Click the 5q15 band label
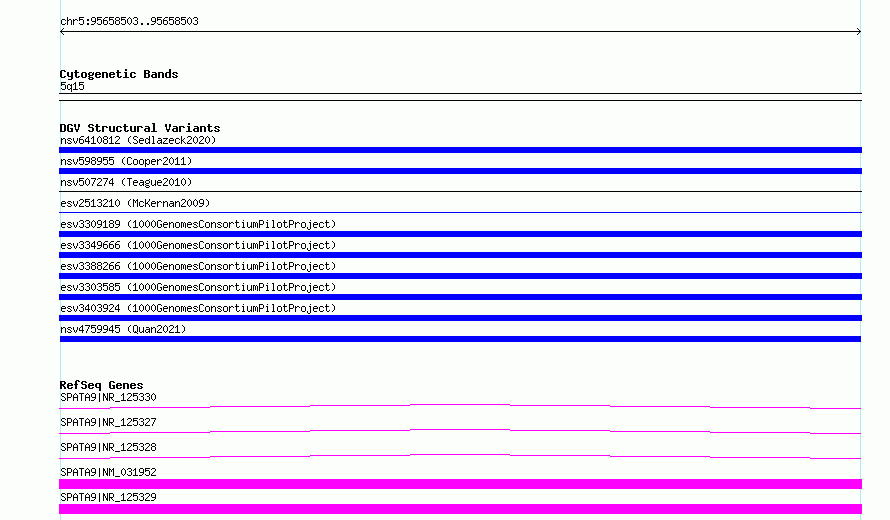Screen dimensions: 890x520 [x=72, y=86]
